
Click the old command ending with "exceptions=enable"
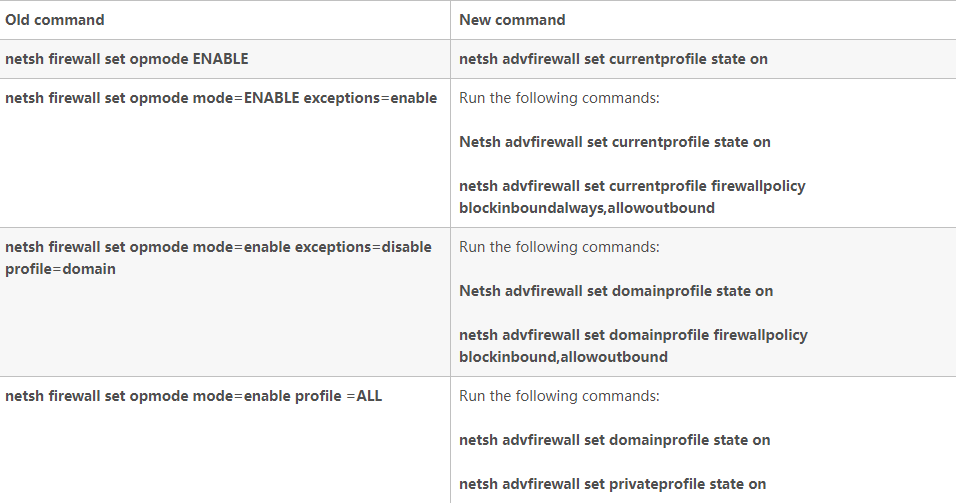pos(221,98)
